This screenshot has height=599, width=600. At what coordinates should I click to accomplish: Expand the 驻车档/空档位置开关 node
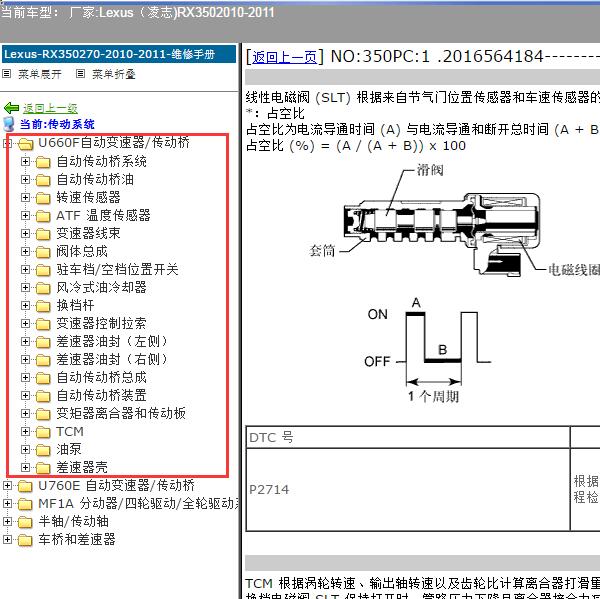25,269
